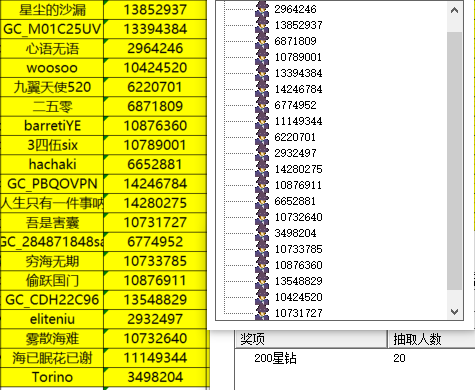Screen dimensions: 475x390
Task: Pick the user icon beside 10733785 in list
Action: [x=262, y=249]
